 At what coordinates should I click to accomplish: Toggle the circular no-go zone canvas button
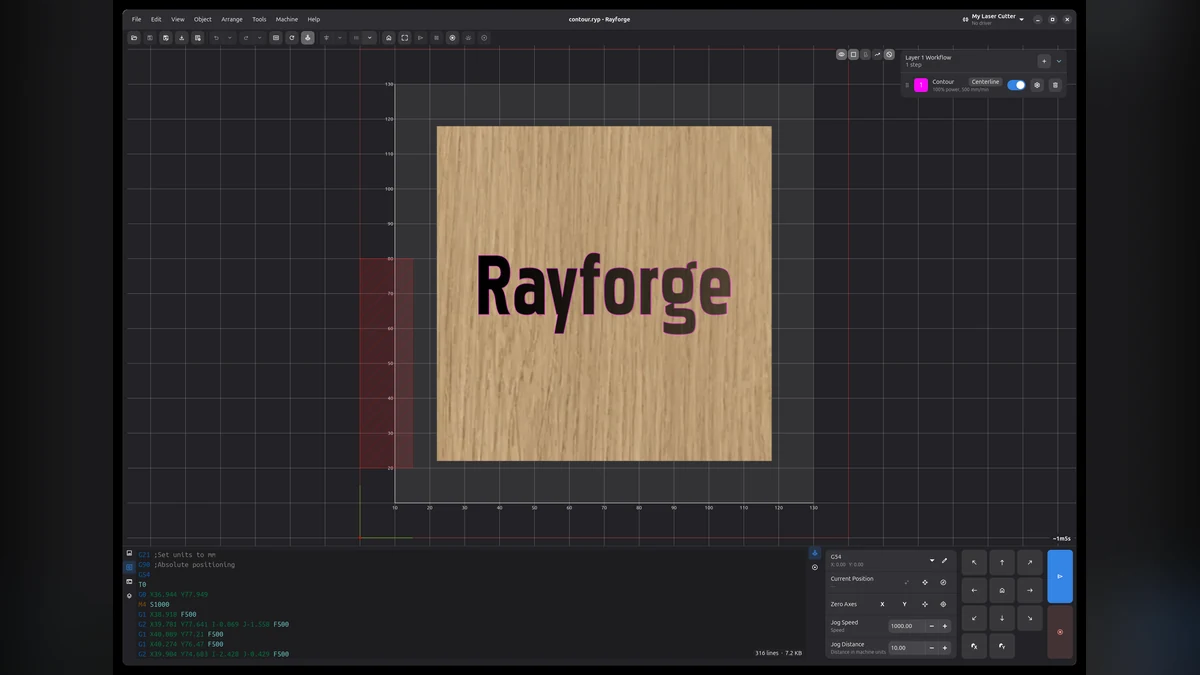(x=889, y=54)
